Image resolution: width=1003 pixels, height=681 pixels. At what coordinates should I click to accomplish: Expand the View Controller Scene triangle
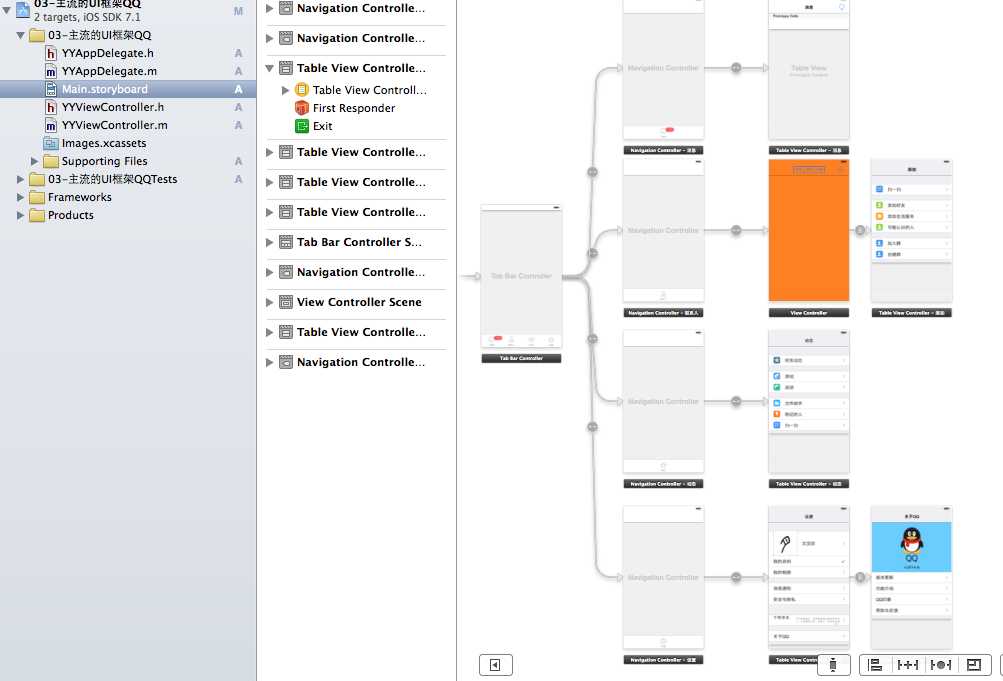[x=269, y=302]
